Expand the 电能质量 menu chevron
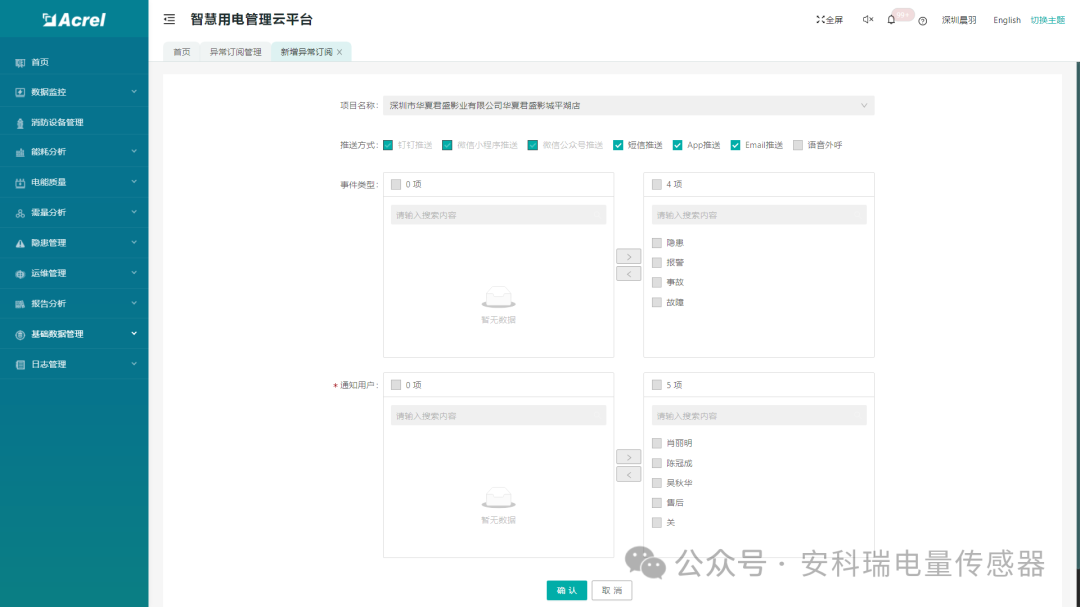The width and height of the screenshot is (1080, 607). point(134,182)
